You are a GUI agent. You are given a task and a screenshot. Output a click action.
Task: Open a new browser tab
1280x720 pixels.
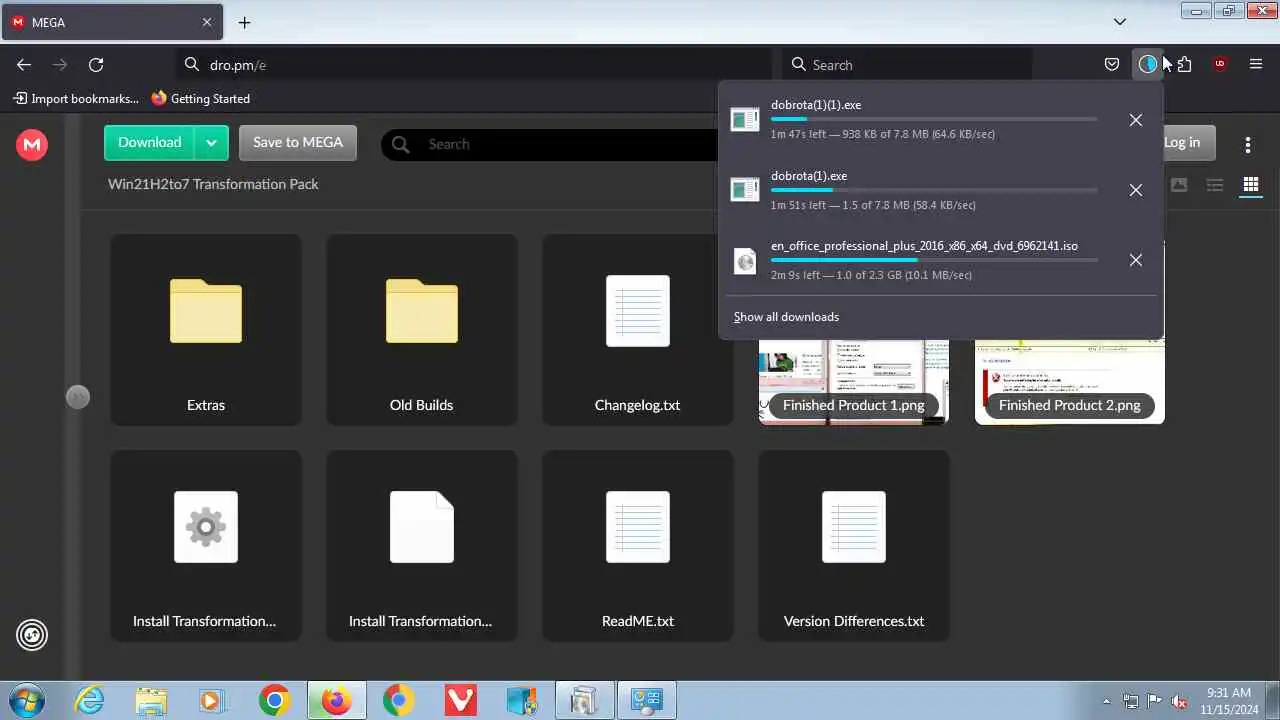[x=244, y=22]
